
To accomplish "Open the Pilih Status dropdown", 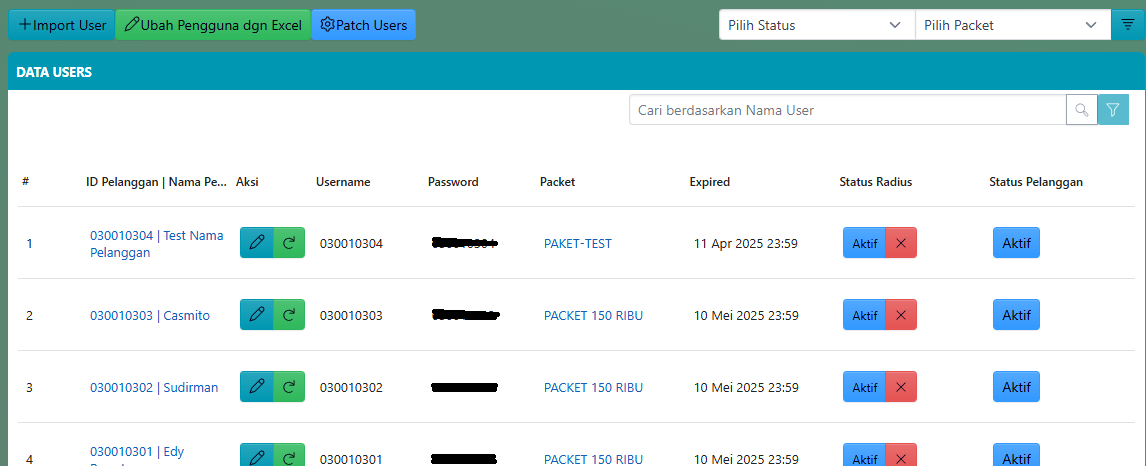I will pyautogui.click(x=816, y=25).
